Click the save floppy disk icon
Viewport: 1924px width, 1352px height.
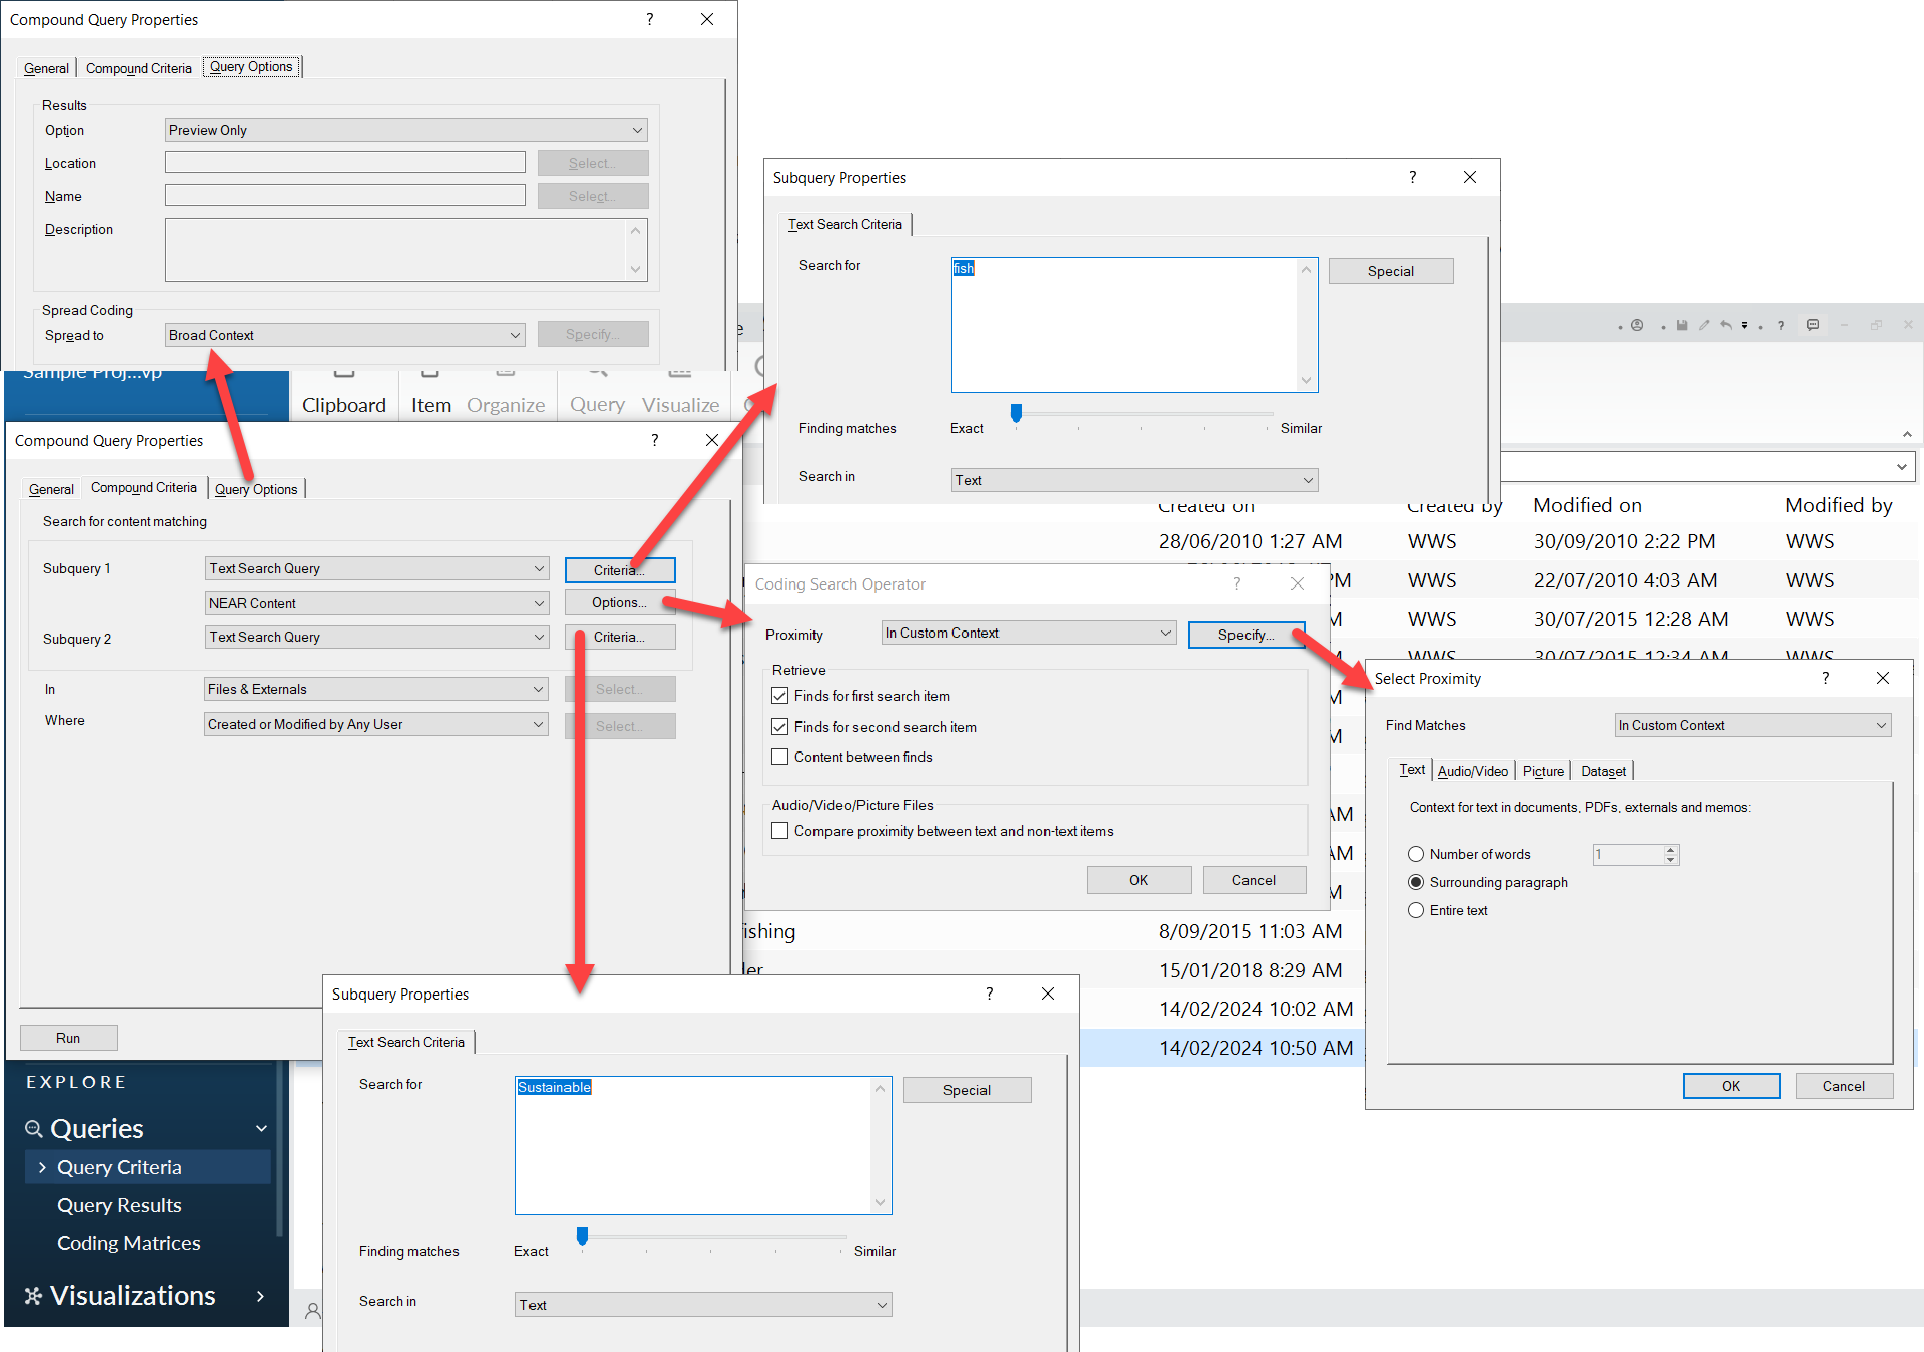1682,325
